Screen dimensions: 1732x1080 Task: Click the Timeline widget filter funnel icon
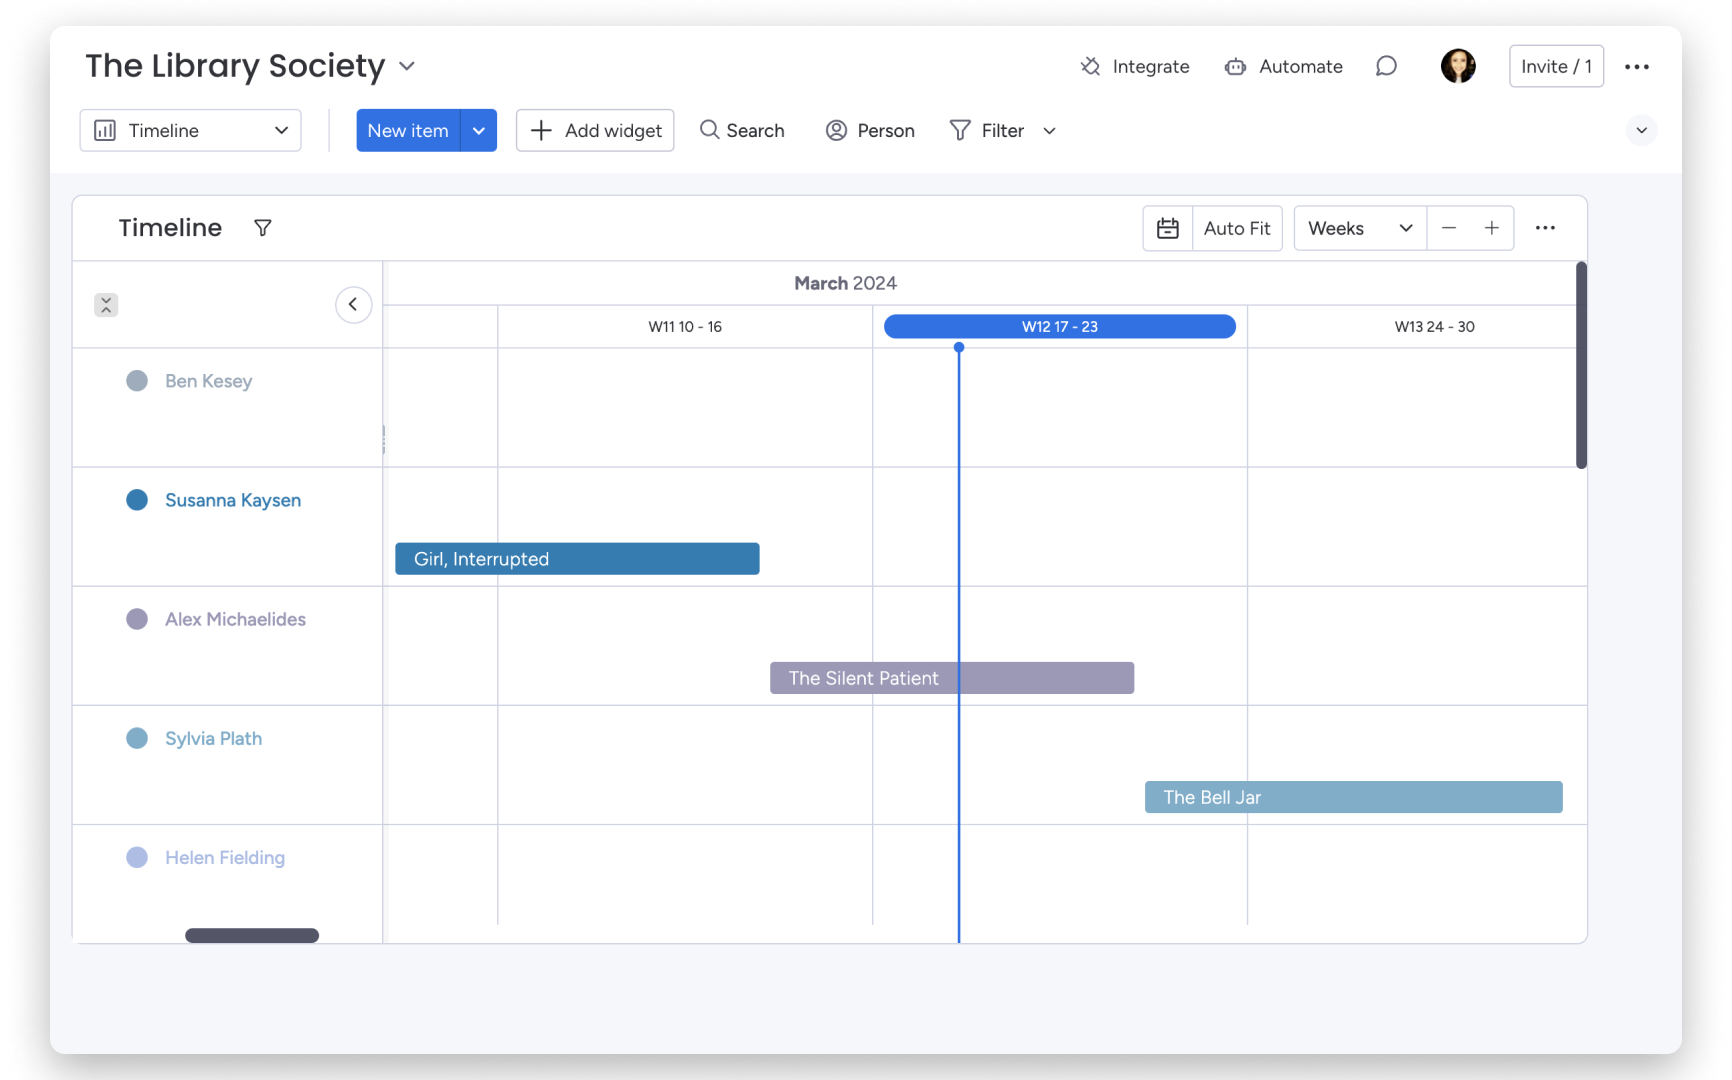[x=263, y=228]
